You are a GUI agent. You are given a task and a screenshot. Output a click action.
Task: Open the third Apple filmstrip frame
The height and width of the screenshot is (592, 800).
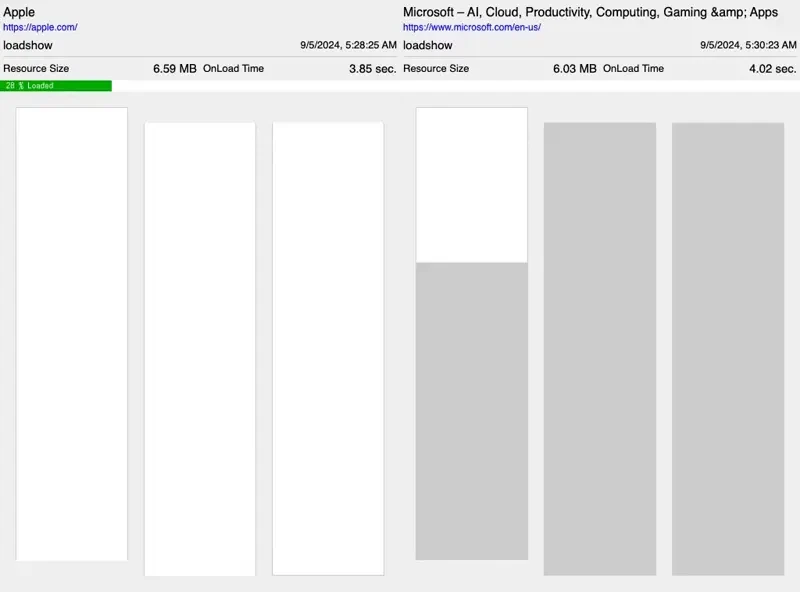point(328,349)
